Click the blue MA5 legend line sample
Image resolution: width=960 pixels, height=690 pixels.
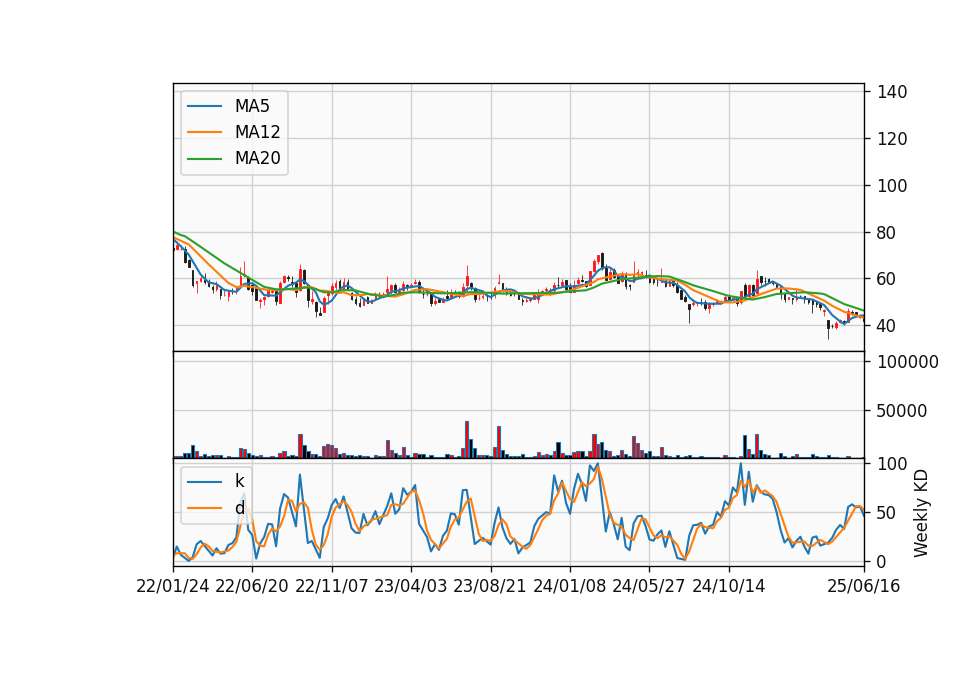pyautogui.click(x=204, y=107)
